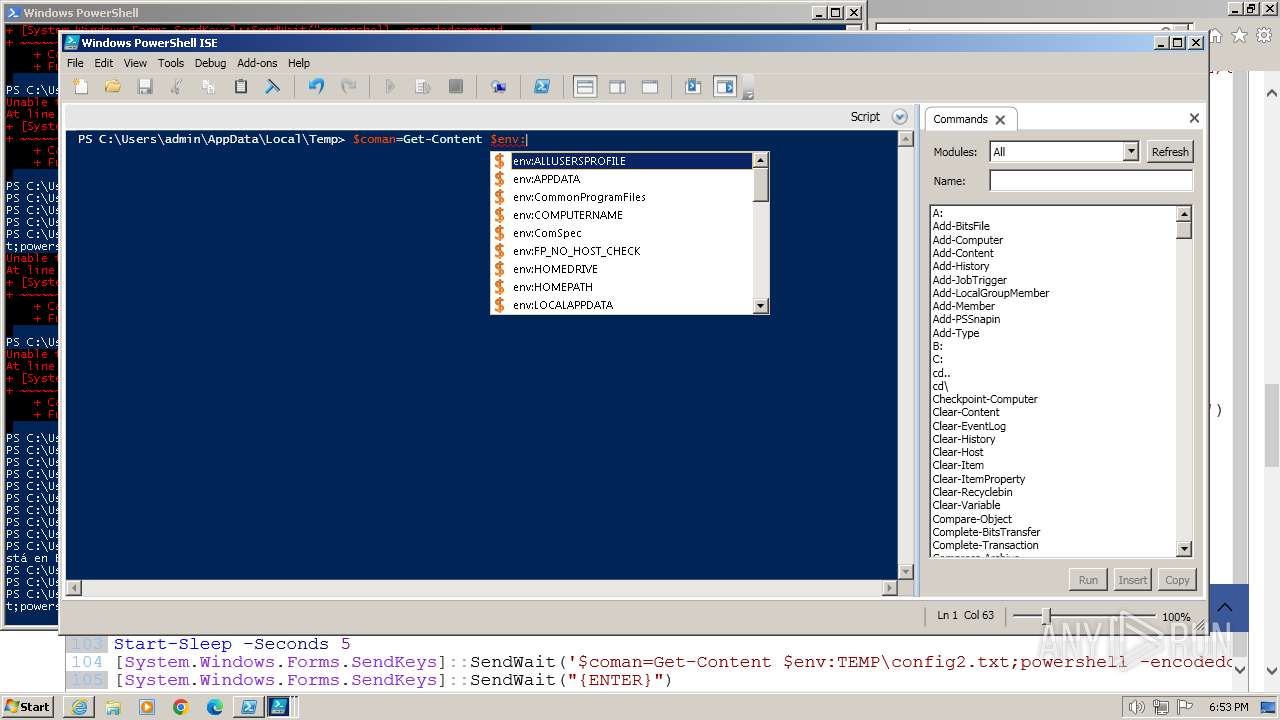Open the Add-ons menu
Screen dimensions: 1280x720
tap(257, 63)
